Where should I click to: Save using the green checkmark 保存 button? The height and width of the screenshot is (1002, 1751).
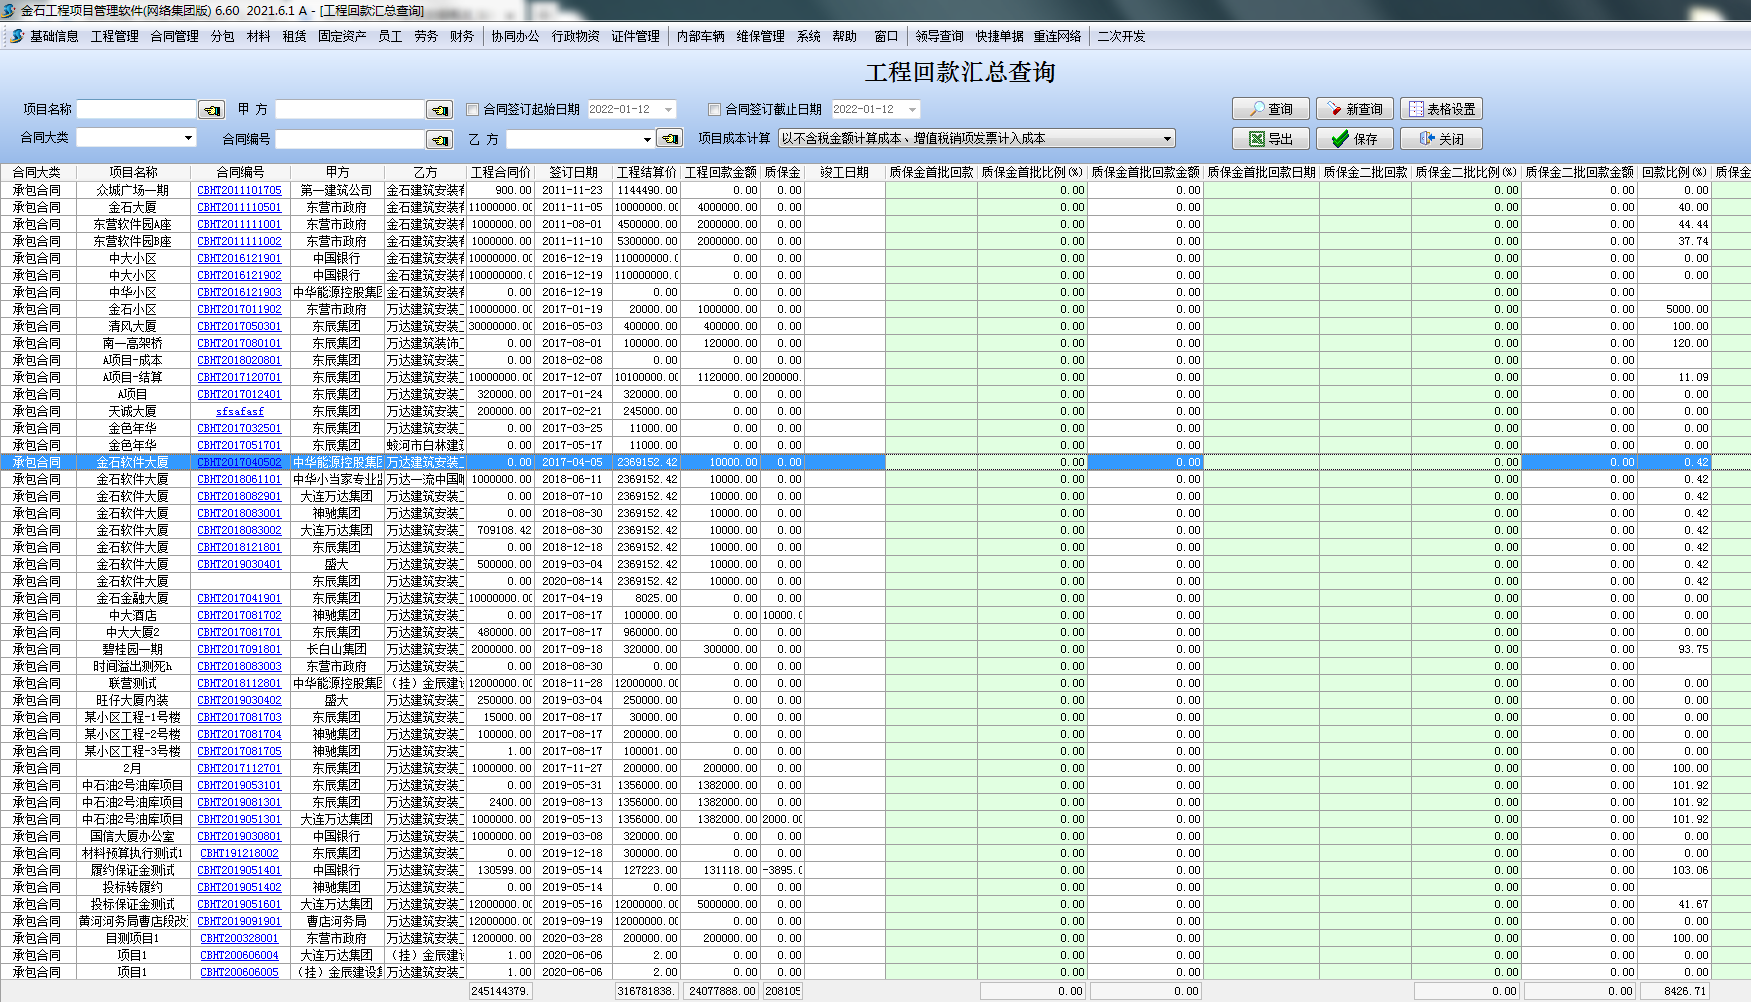[1354, 139]
